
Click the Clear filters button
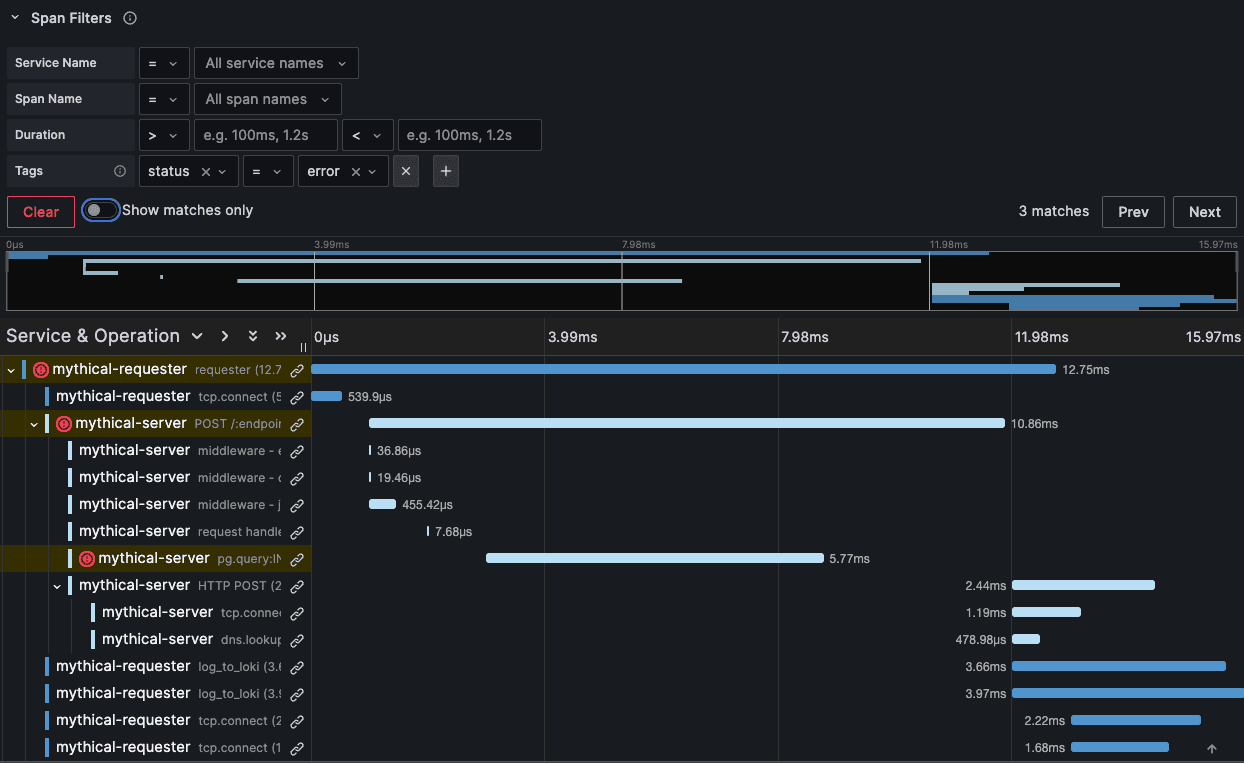pos(40,211)
